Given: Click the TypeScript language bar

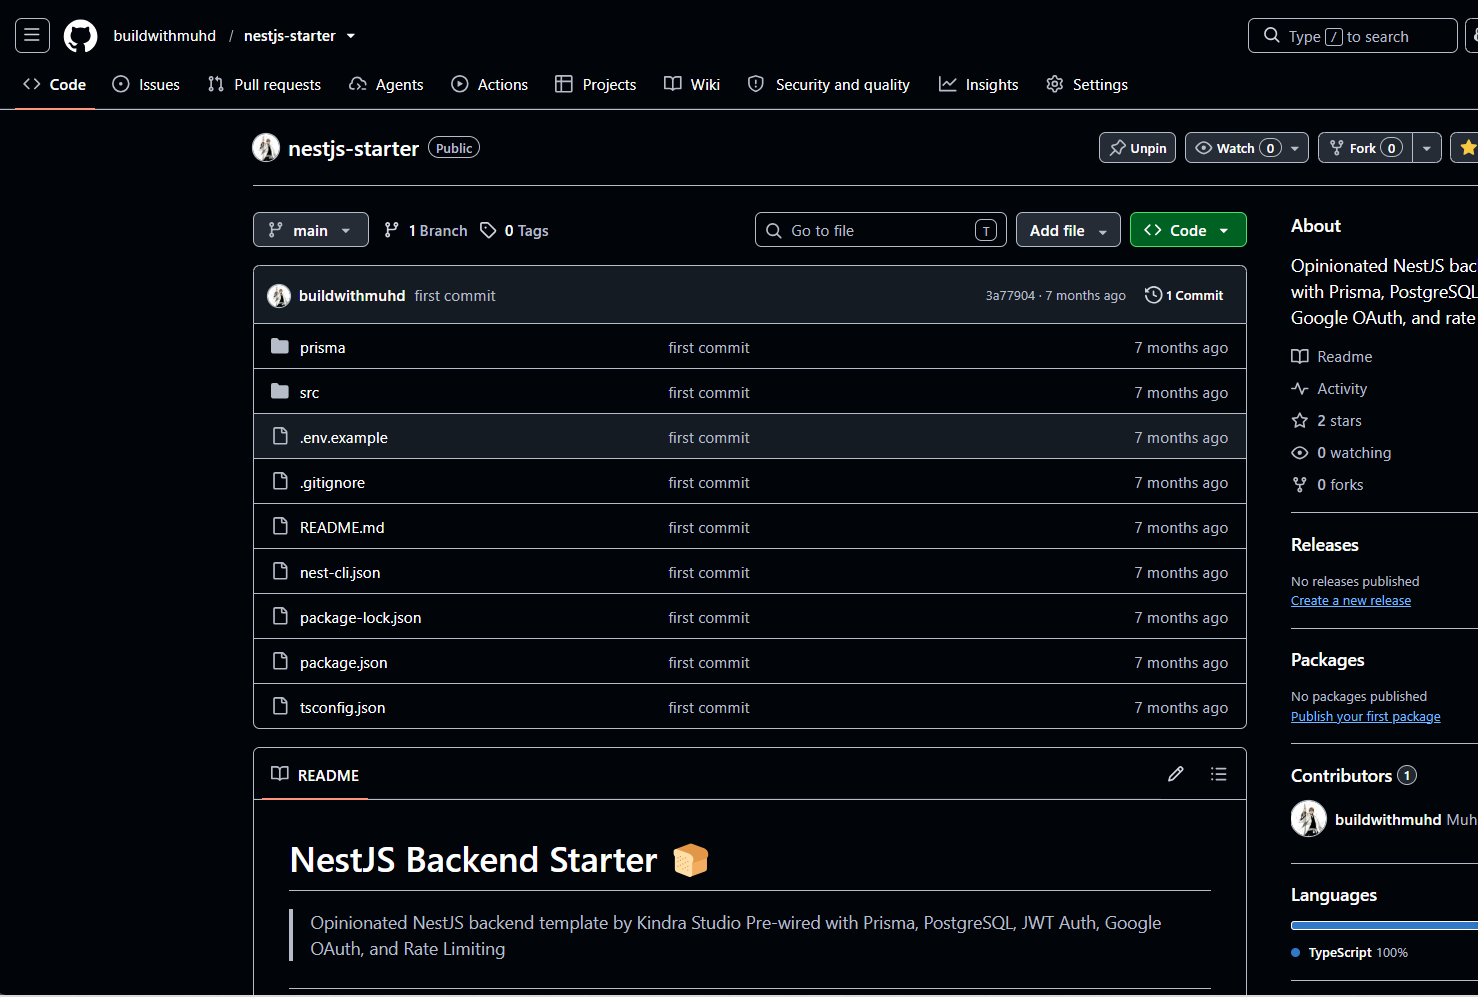Looking at the screenshot, I should 1384,925.
